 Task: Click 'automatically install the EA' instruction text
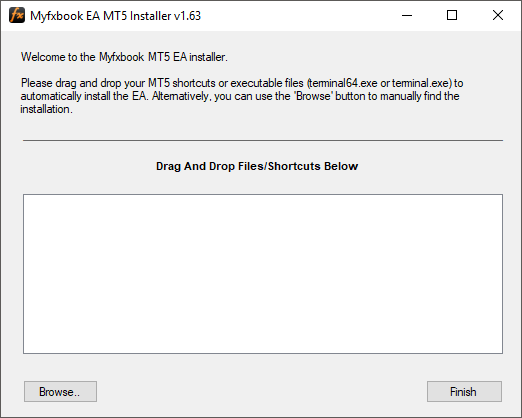[x=84, y=96]
